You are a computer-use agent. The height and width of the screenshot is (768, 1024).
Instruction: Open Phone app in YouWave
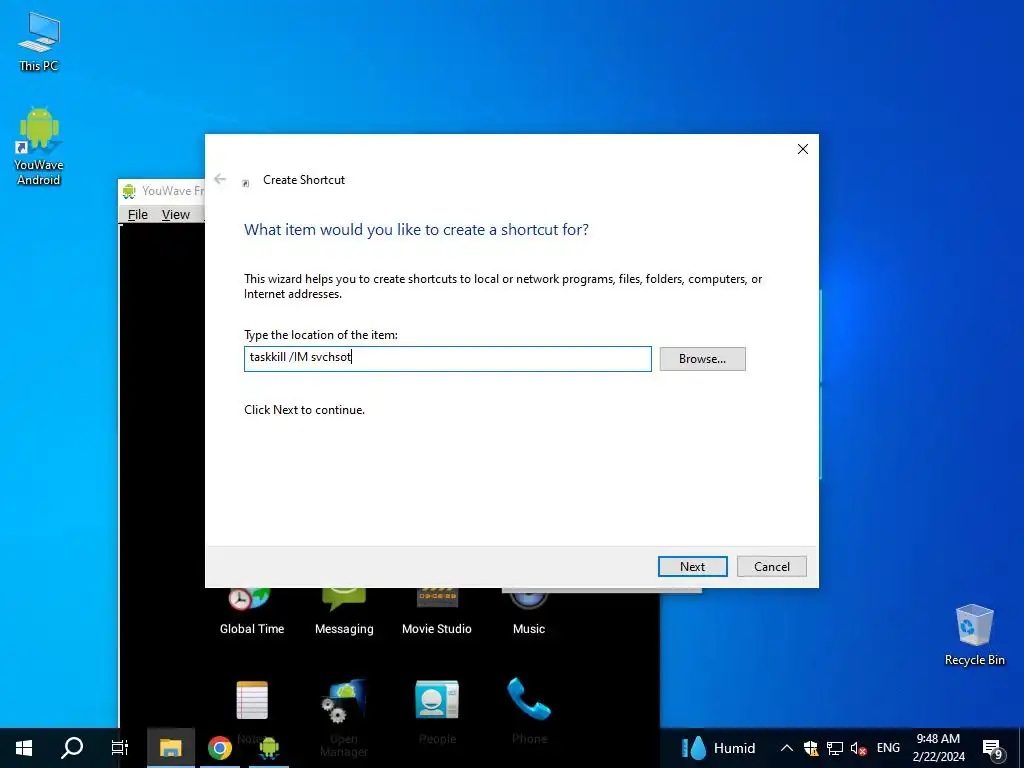coord(529,711)
